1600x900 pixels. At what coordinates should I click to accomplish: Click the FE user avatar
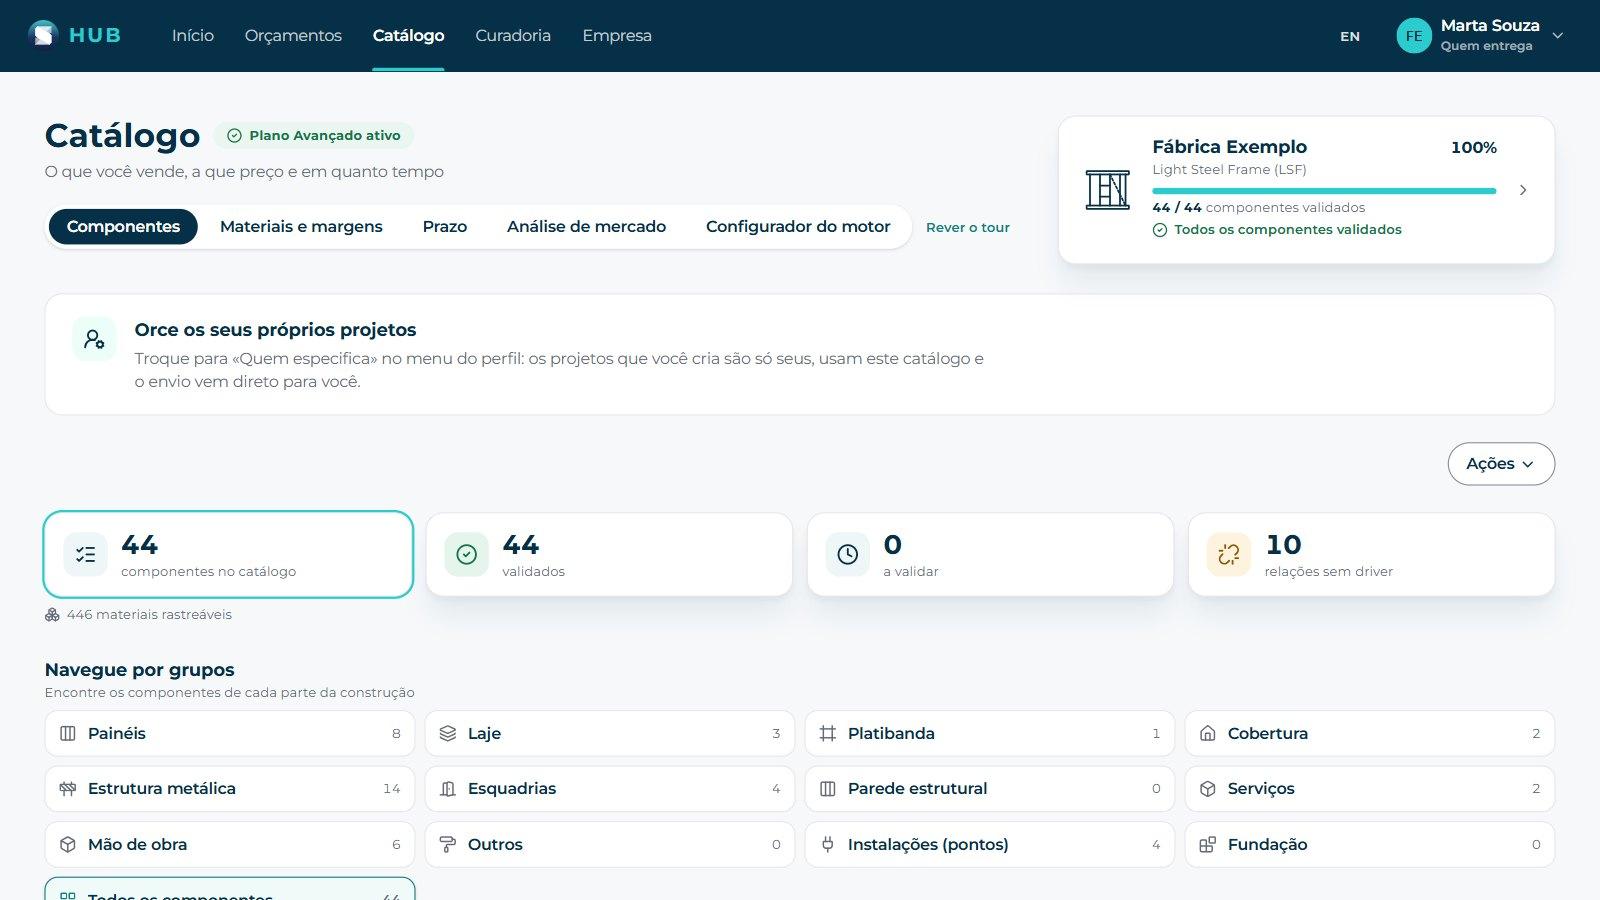point(1413,35)
